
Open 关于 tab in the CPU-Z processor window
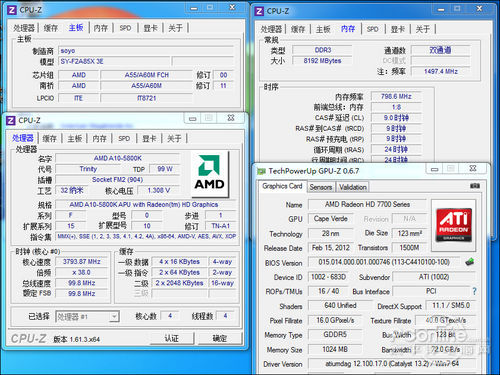174,138
